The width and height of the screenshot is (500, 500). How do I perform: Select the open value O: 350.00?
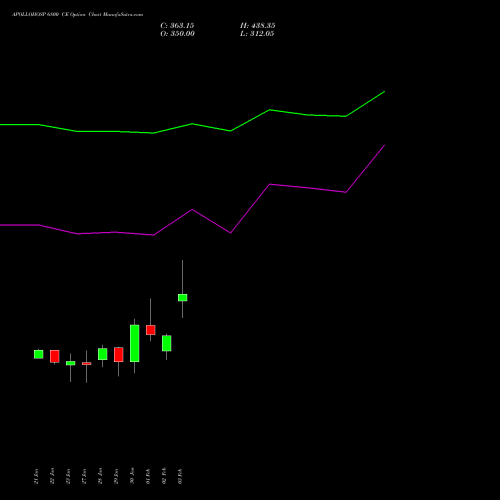coord(178,34)
